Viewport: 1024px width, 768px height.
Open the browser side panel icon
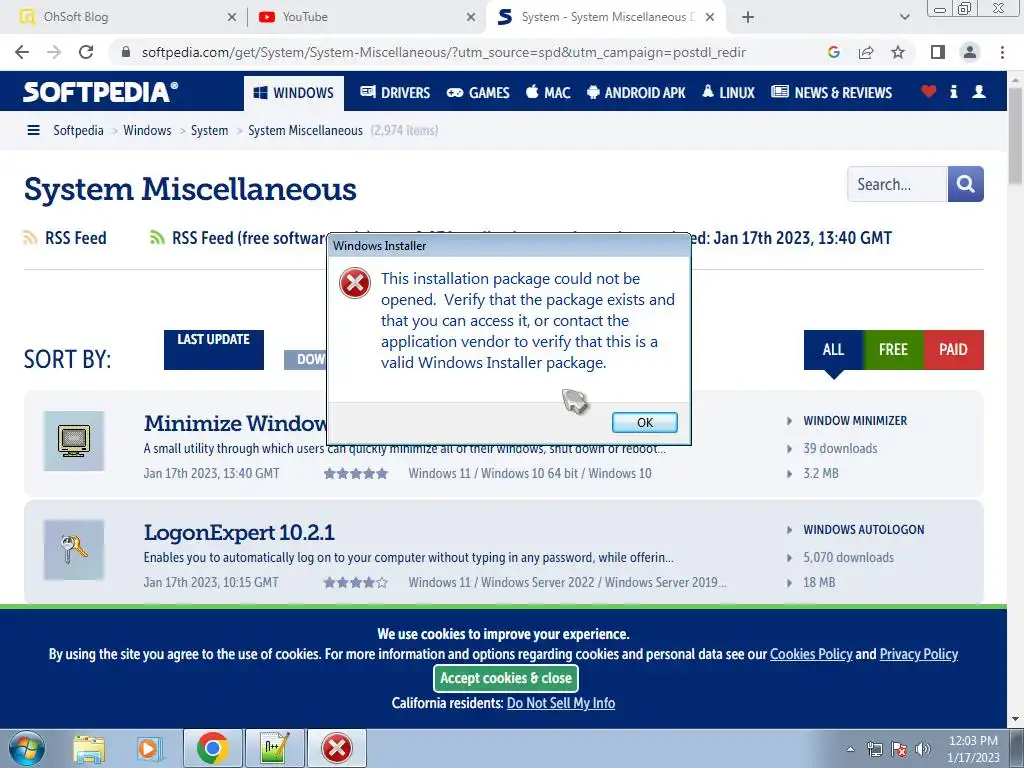coord(938,52)
